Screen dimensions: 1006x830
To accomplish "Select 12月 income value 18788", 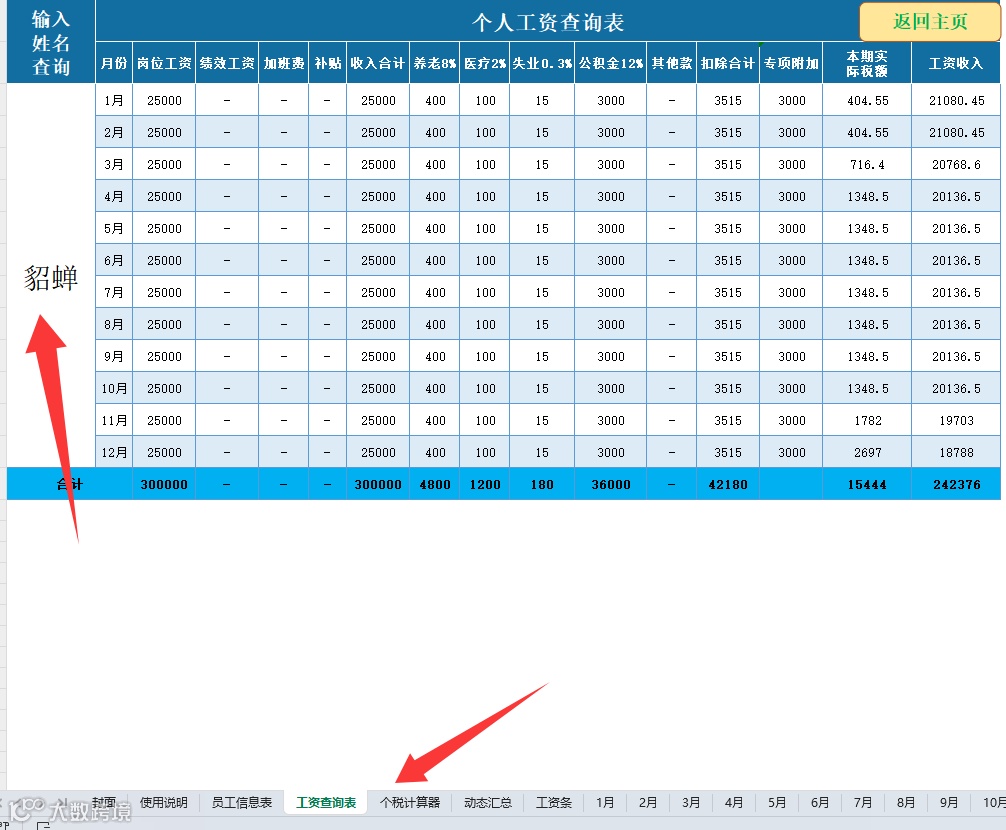I will pos(956,452).
